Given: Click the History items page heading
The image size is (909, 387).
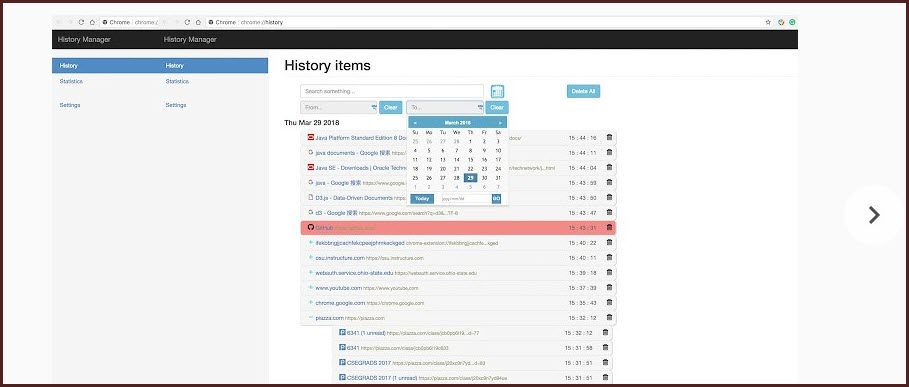Looking at the screenshot, I should pos(328,65).
